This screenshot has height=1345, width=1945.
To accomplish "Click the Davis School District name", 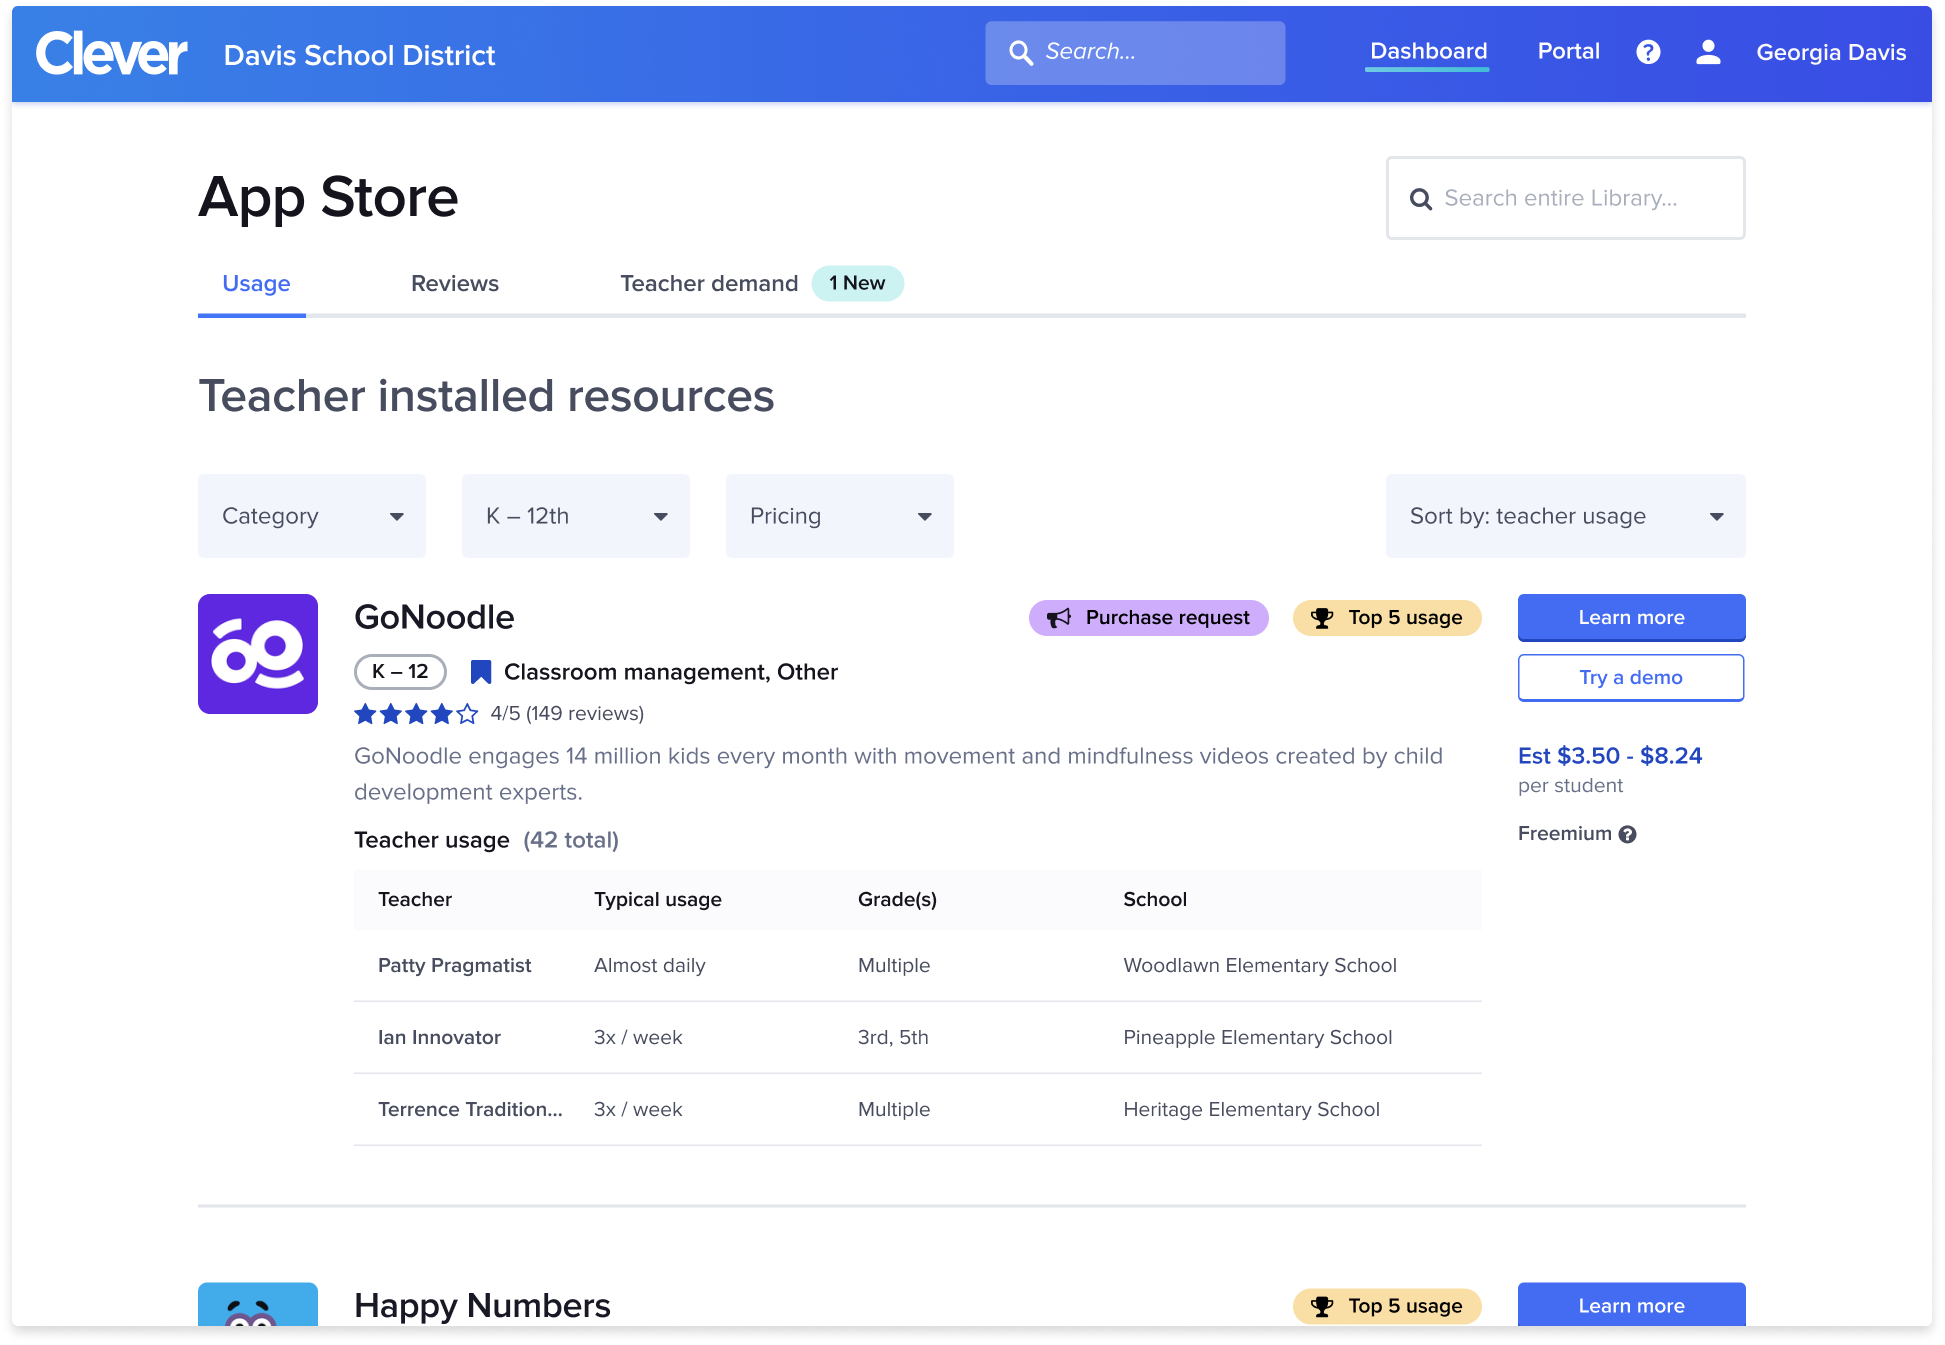I will pos(359,56).
